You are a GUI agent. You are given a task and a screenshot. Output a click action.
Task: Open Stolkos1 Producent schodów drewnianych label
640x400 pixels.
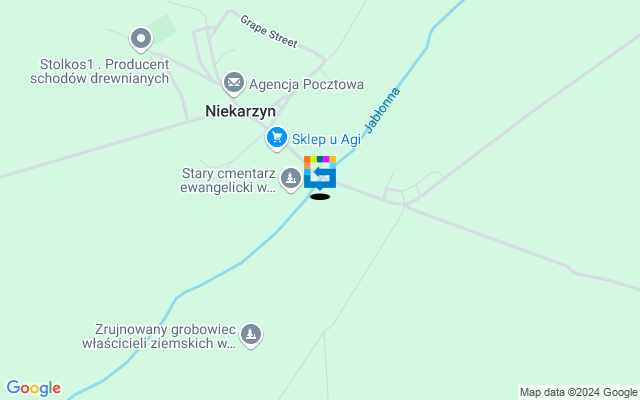coord(100,71)
